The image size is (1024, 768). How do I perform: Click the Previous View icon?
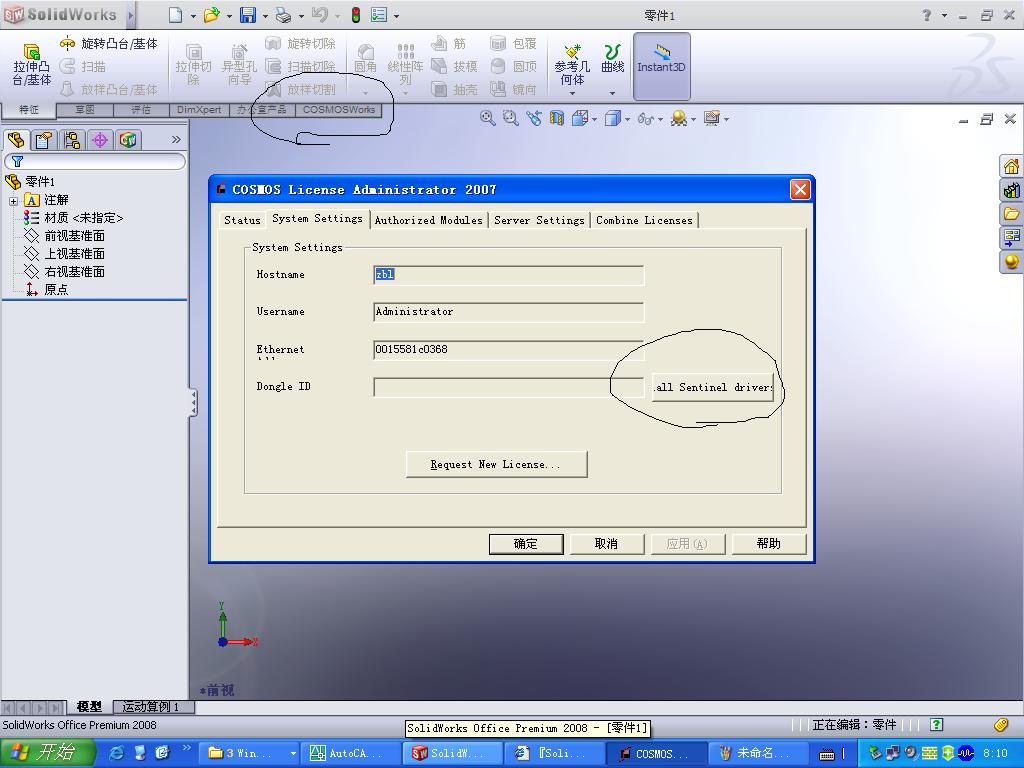534,118
